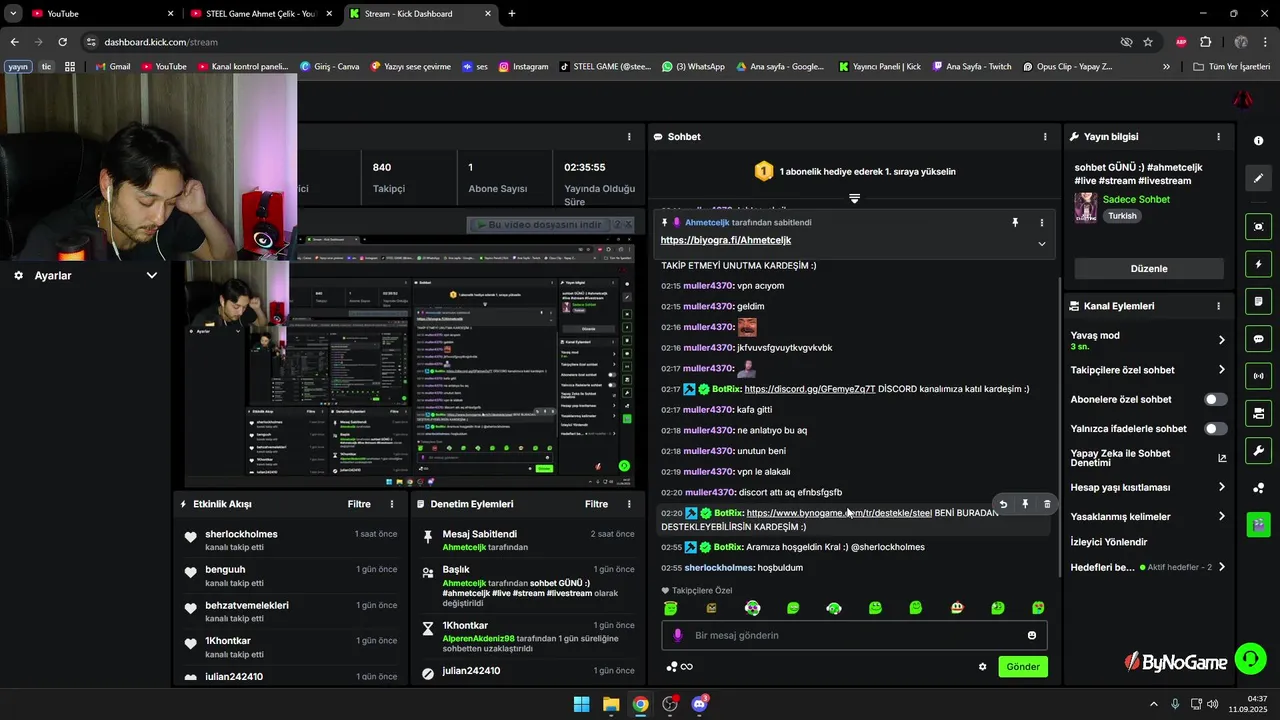Click the chat bubble icon in right sidebar
Image resolution: width=1280 pixels, height=720 pixels.
pyautogui.click(x=1258, y=339)
